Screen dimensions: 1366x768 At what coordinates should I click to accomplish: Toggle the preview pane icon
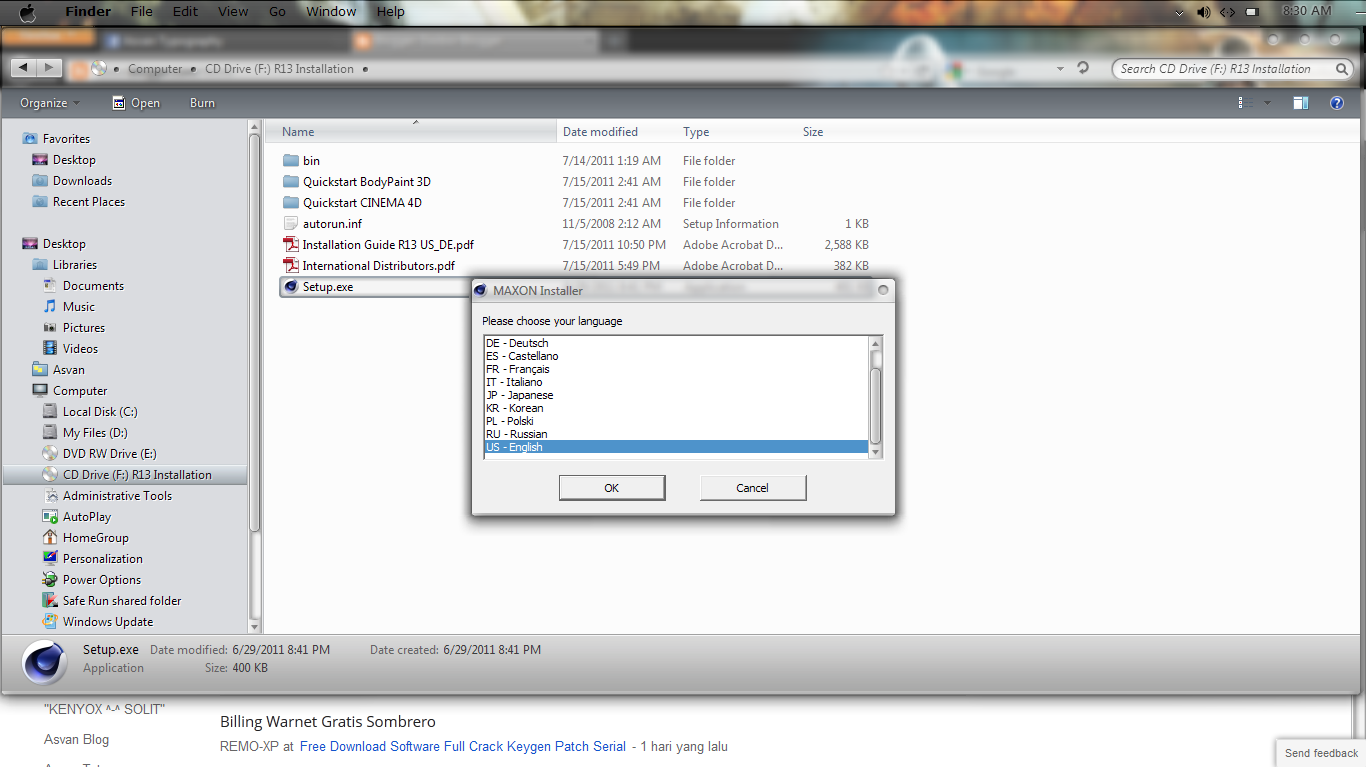pyautogui.click(x=1300, y=103)
